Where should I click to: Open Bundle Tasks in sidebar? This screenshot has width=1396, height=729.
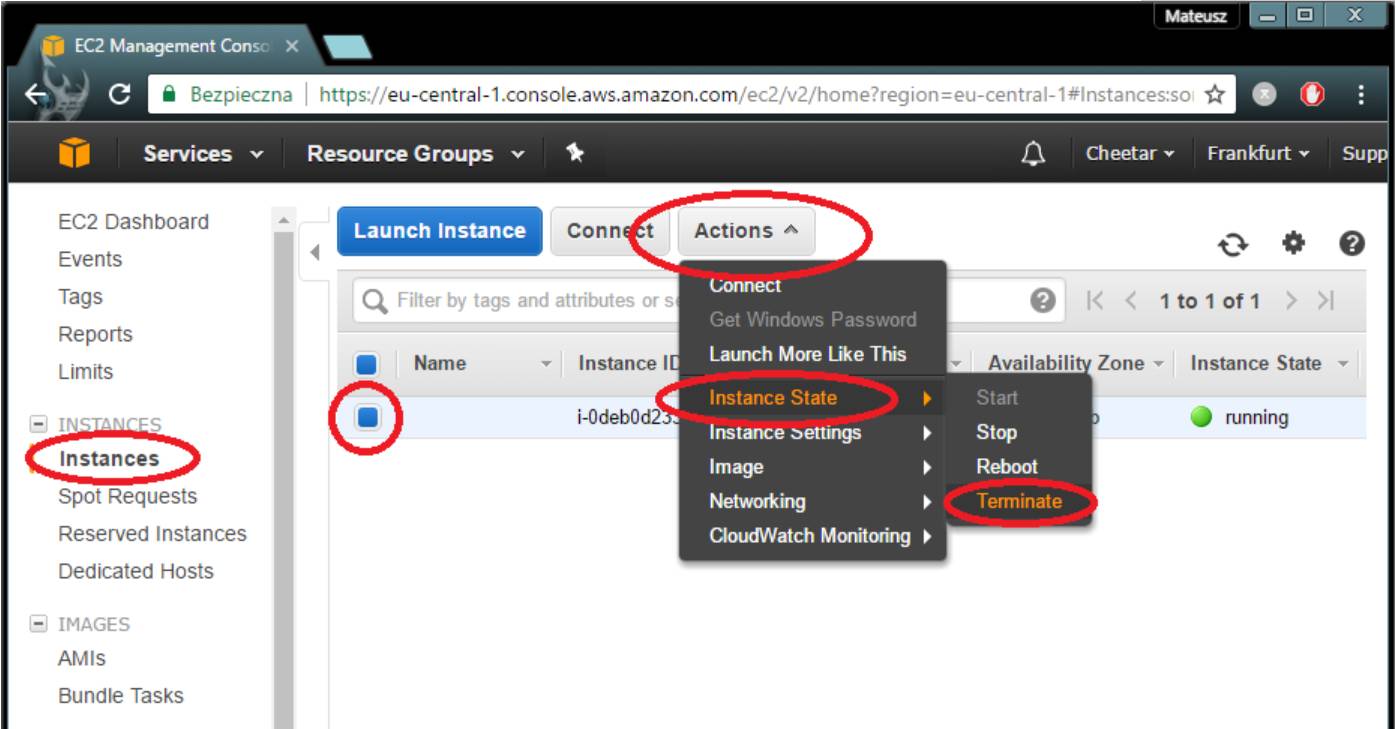pyautogui.click(x=121, y=696)
